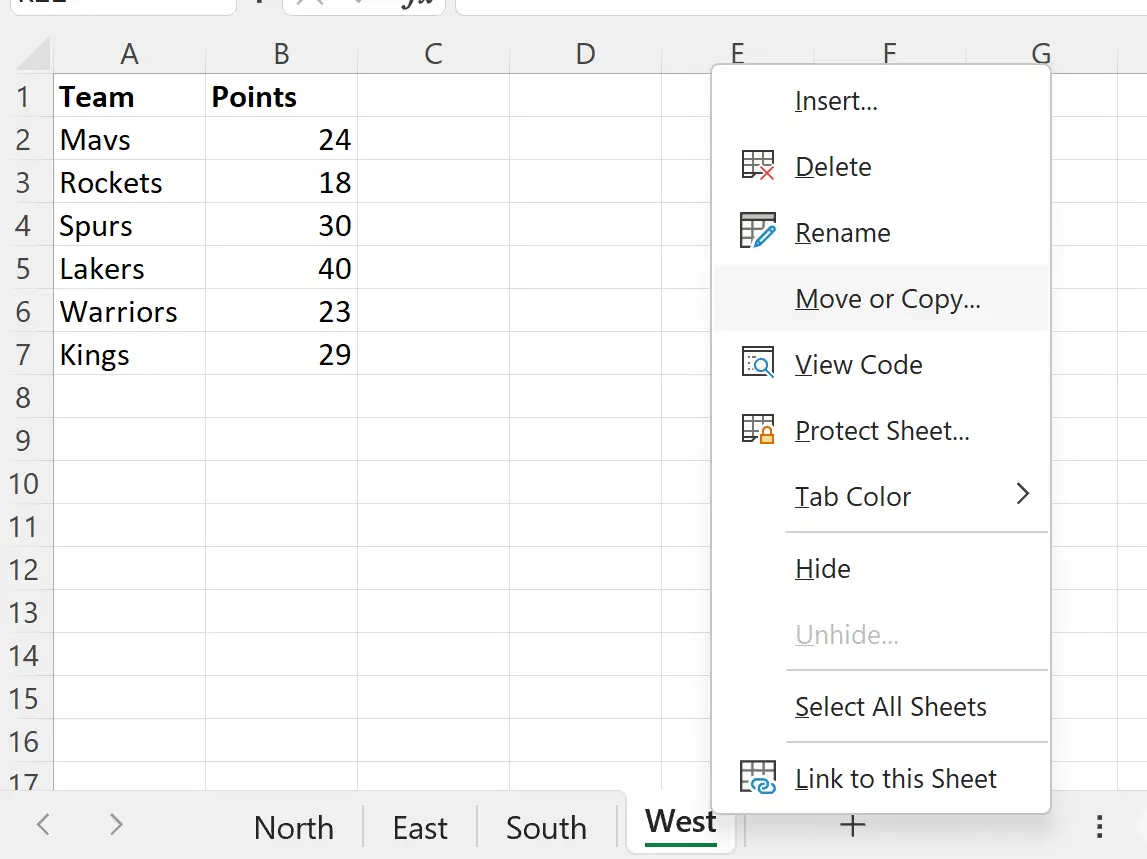
Task: Click the View Code magnifier icon
Action: [x=757, y=364]
